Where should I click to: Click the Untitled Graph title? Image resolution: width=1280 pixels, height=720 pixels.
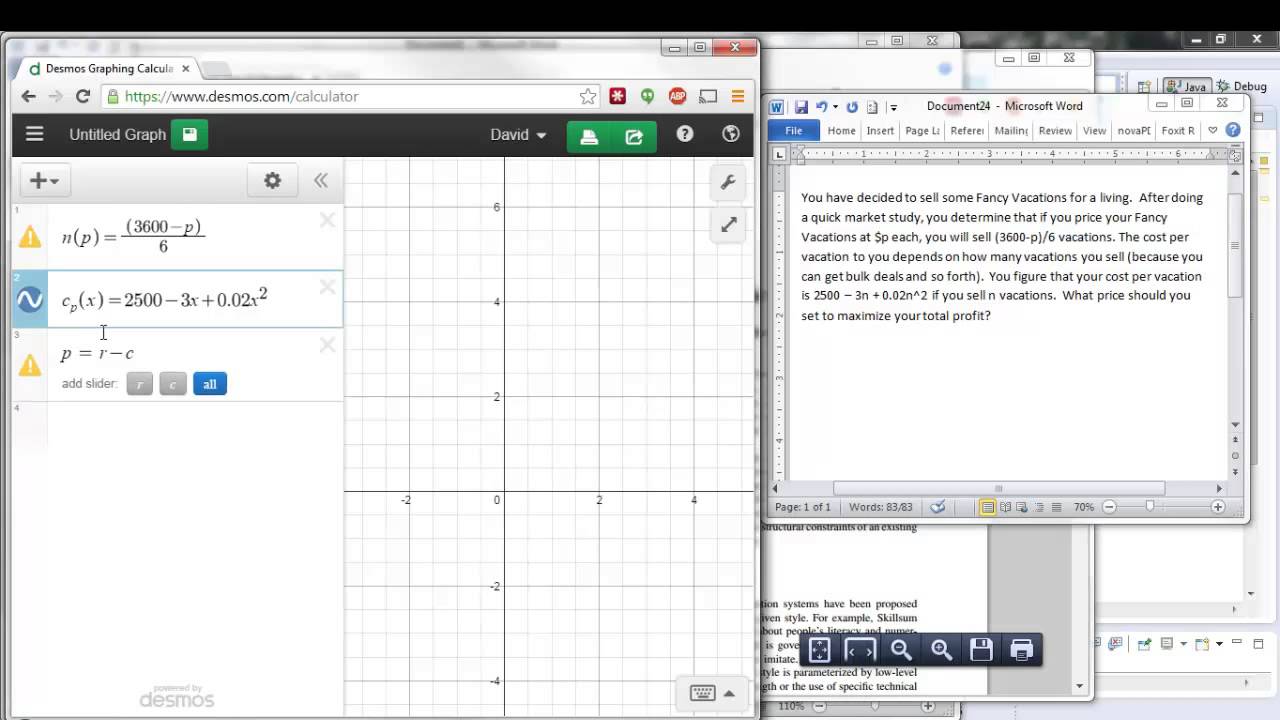point(117,134)
